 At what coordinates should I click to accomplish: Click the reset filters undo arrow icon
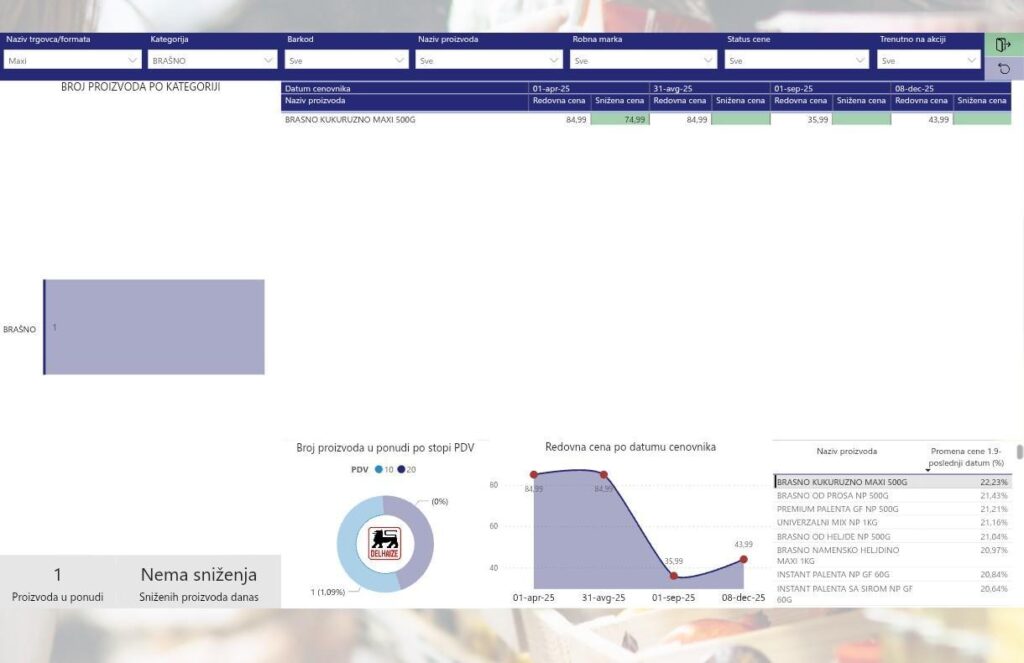point(1003,69)
